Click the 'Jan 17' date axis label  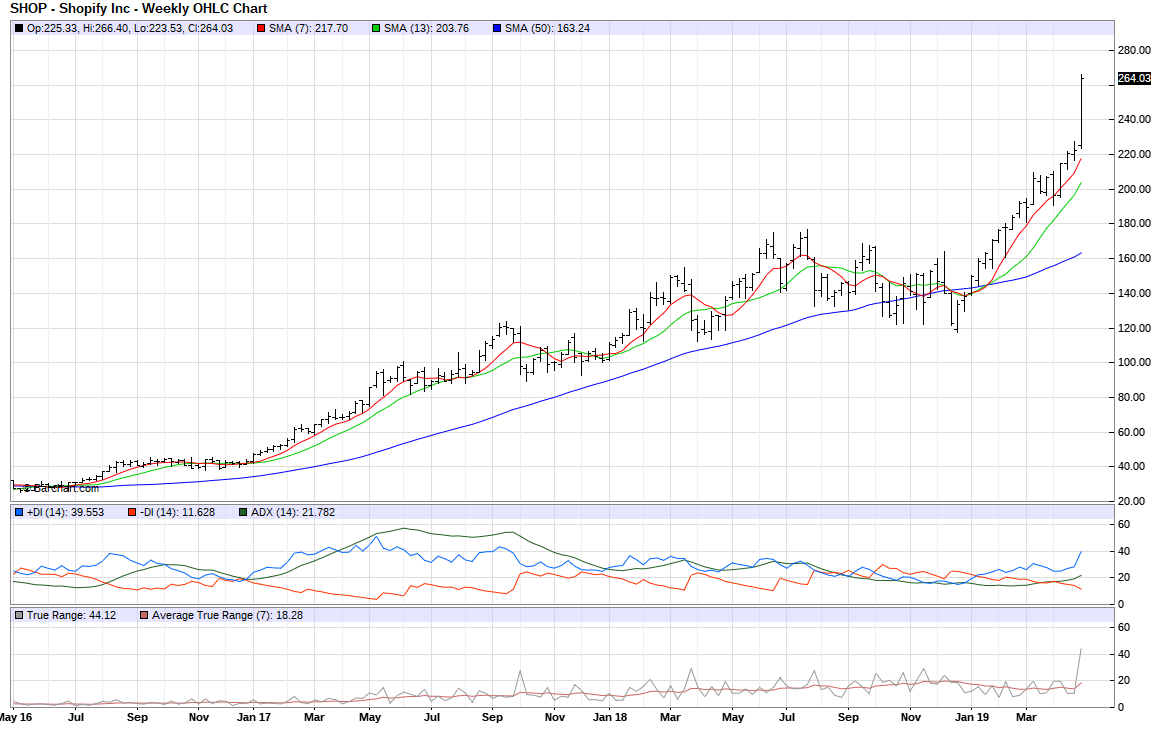pyautogui.click(x=254, y=717)
